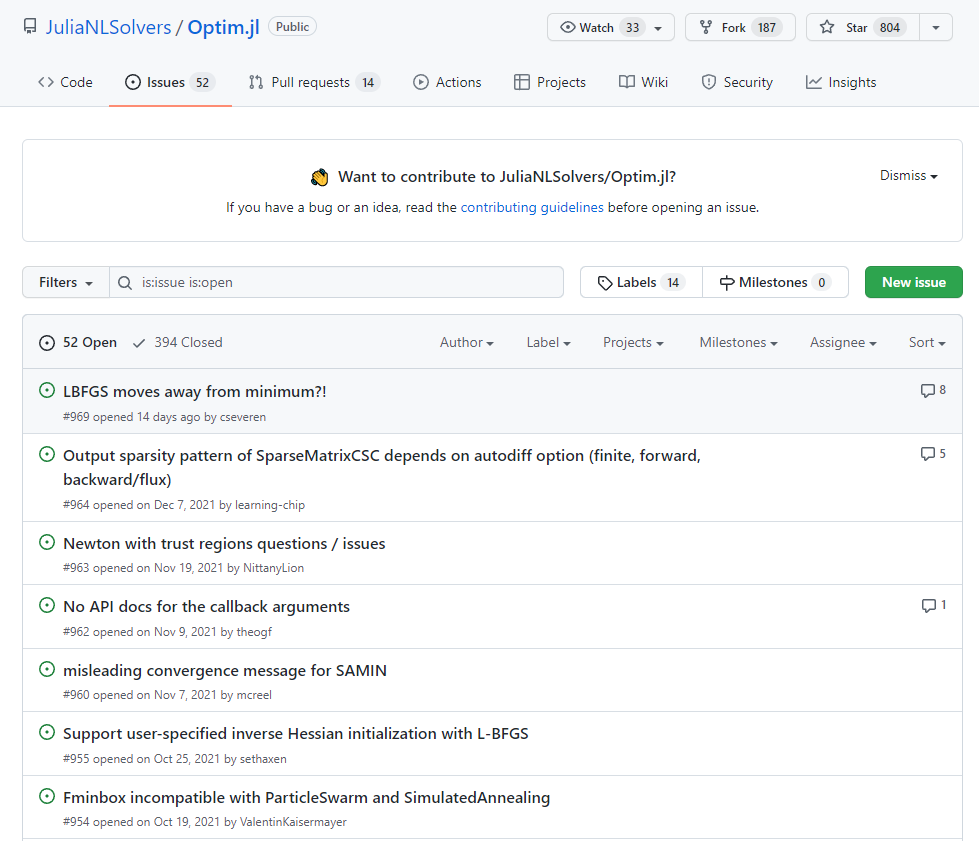Open the Labels list button

640,283
